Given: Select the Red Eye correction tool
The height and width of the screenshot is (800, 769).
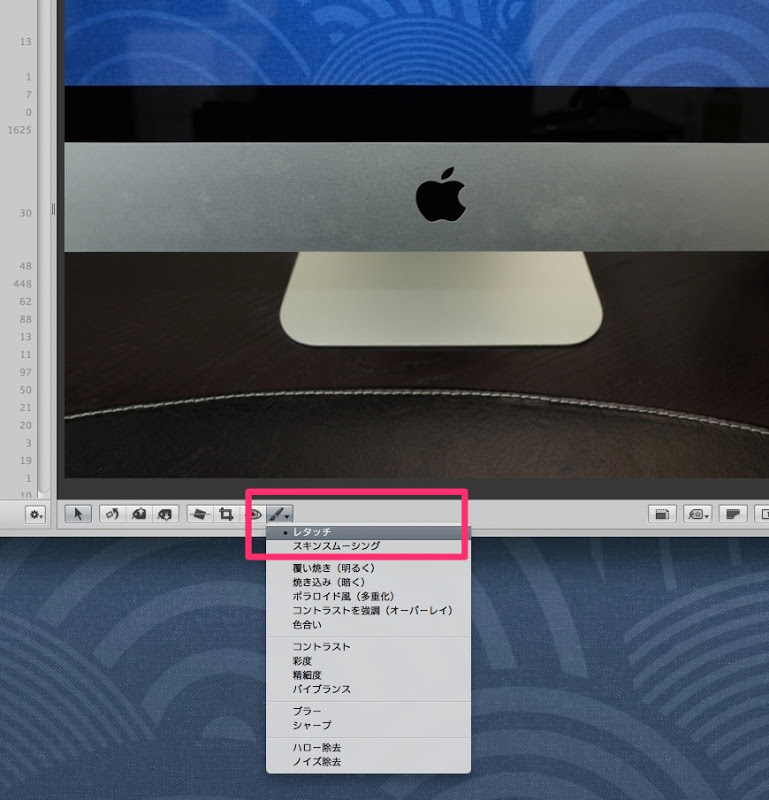Looking at the screenshot, I should pos(254,514).
